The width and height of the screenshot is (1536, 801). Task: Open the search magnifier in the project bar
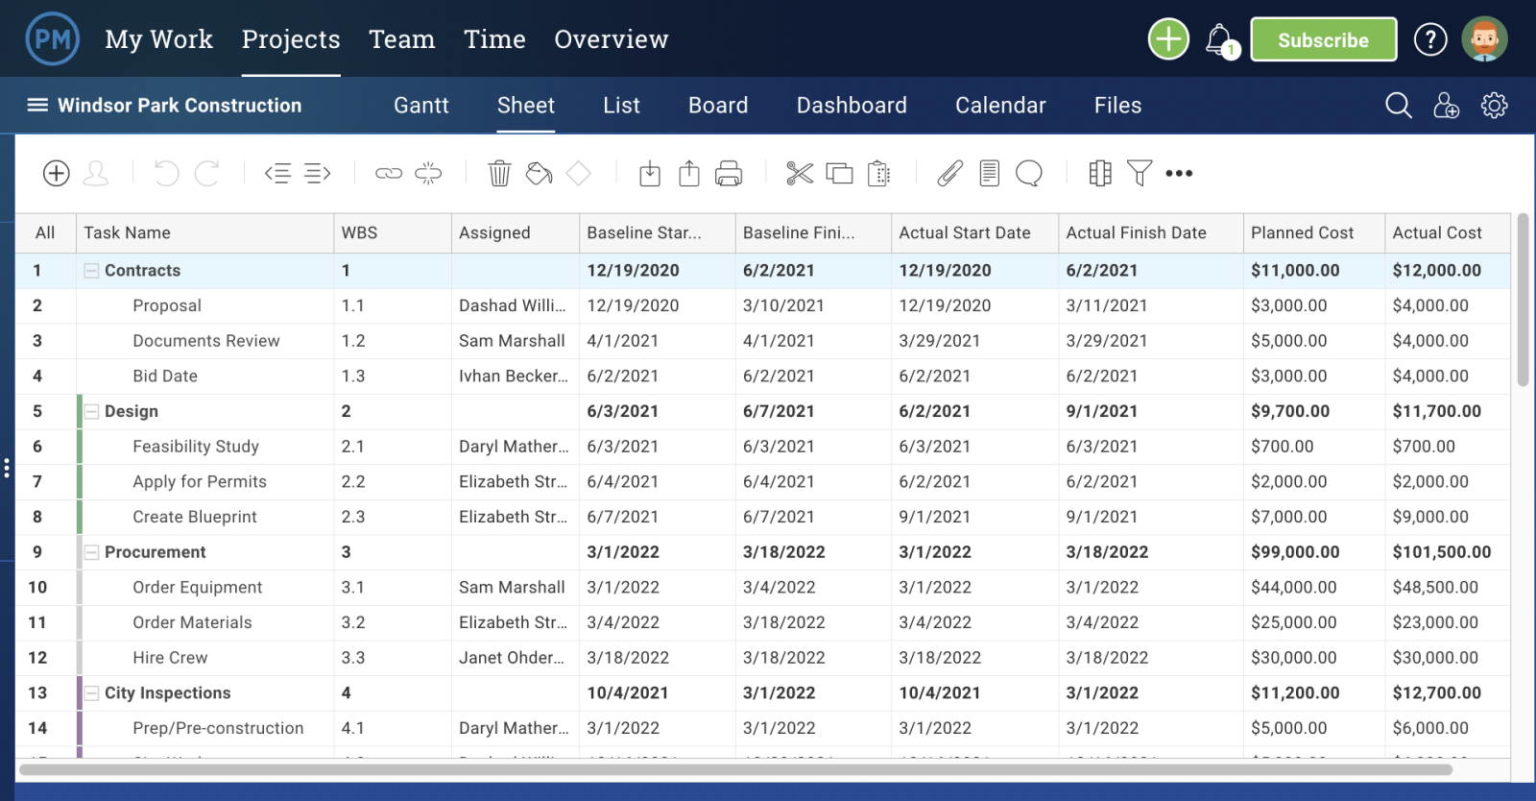(x=1397, y=105)
